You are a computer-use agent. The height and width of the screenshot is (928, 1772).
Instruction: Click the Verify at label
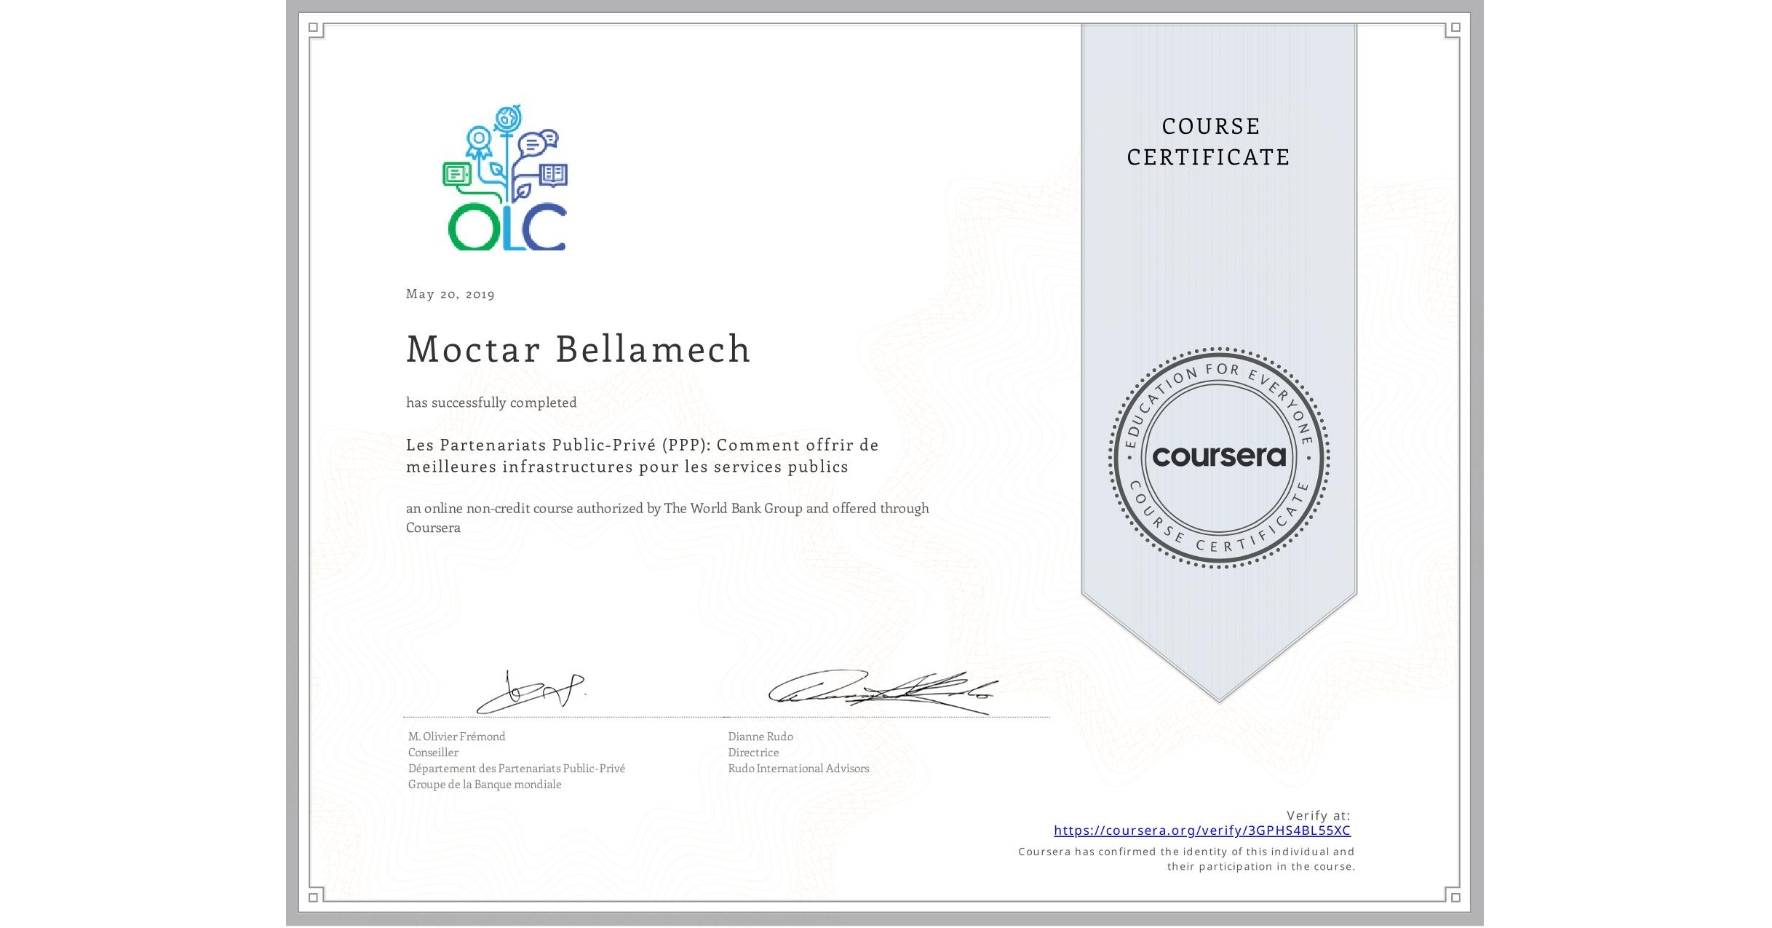point(1316,814)
